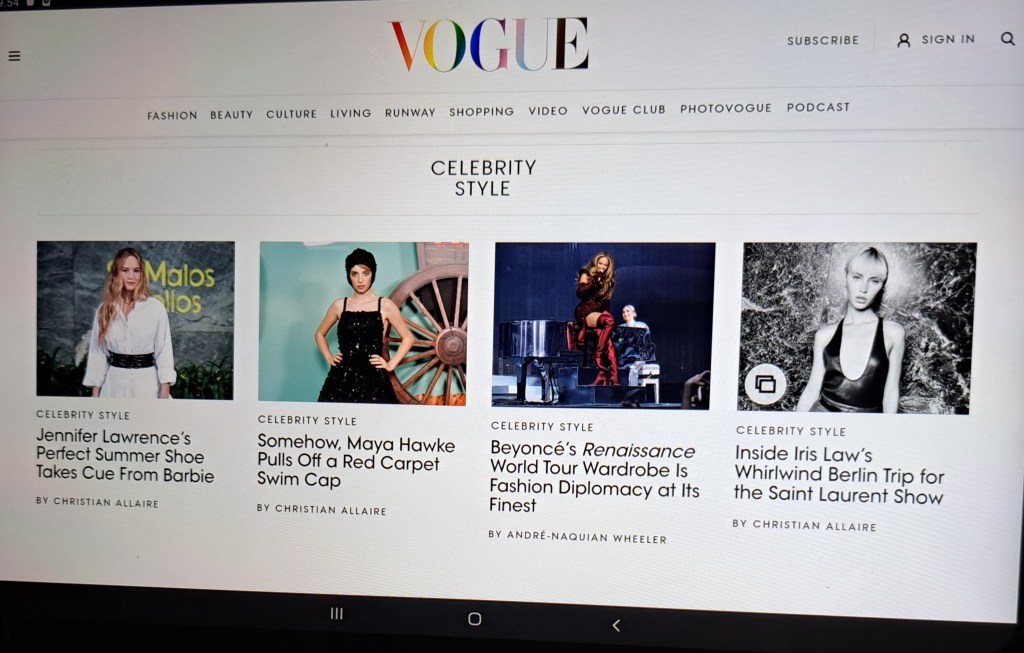Open the Beyoncé piano stage thumbnail
The height and width of the screenshot is (653, 1024).
(x=603, y=326)
